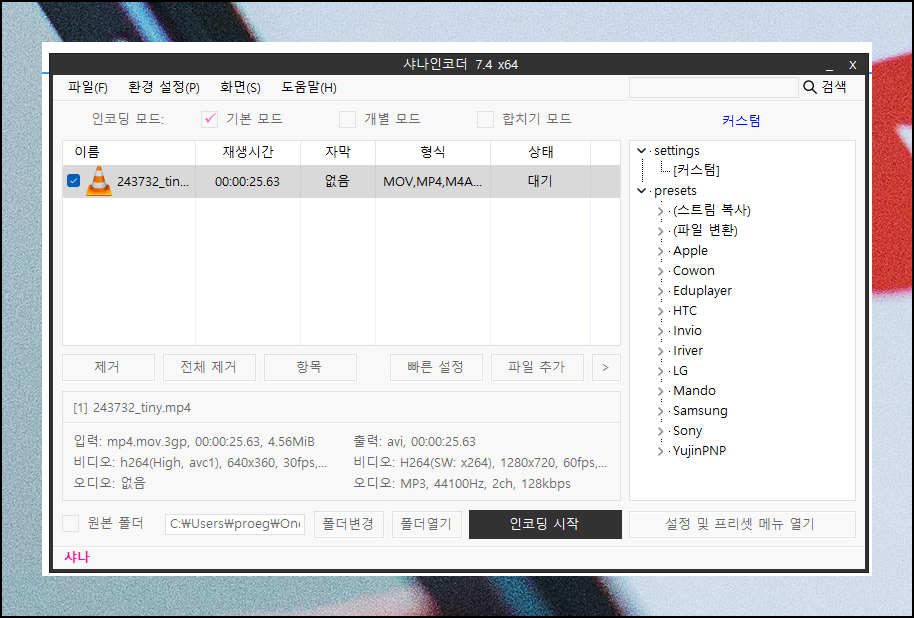Select the presets tree label

[675, 191]
